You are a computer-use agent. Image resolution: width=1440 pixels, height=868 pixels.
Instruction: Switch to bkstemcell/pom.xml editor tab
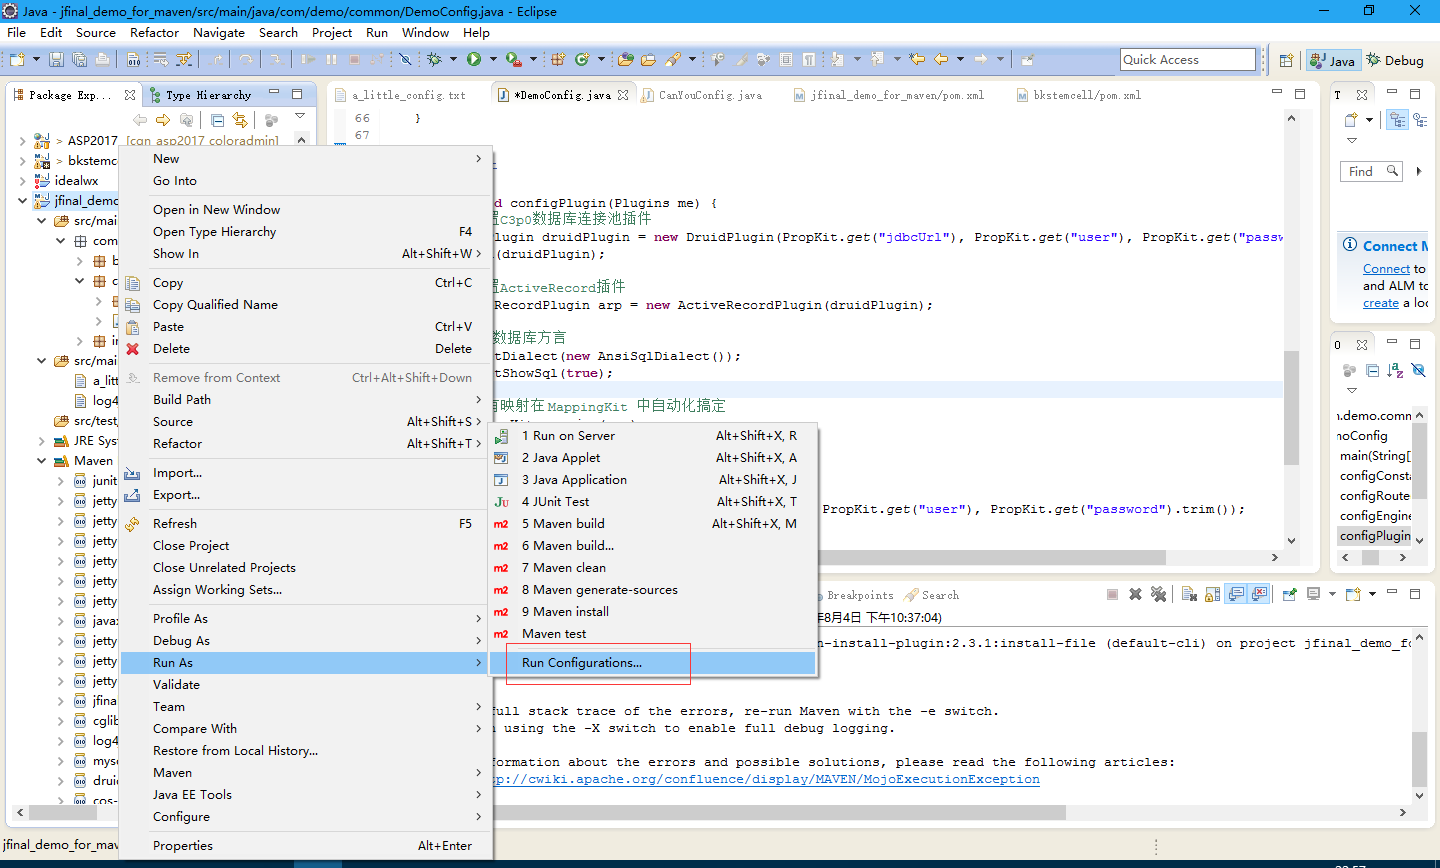tap(1079, 96)
